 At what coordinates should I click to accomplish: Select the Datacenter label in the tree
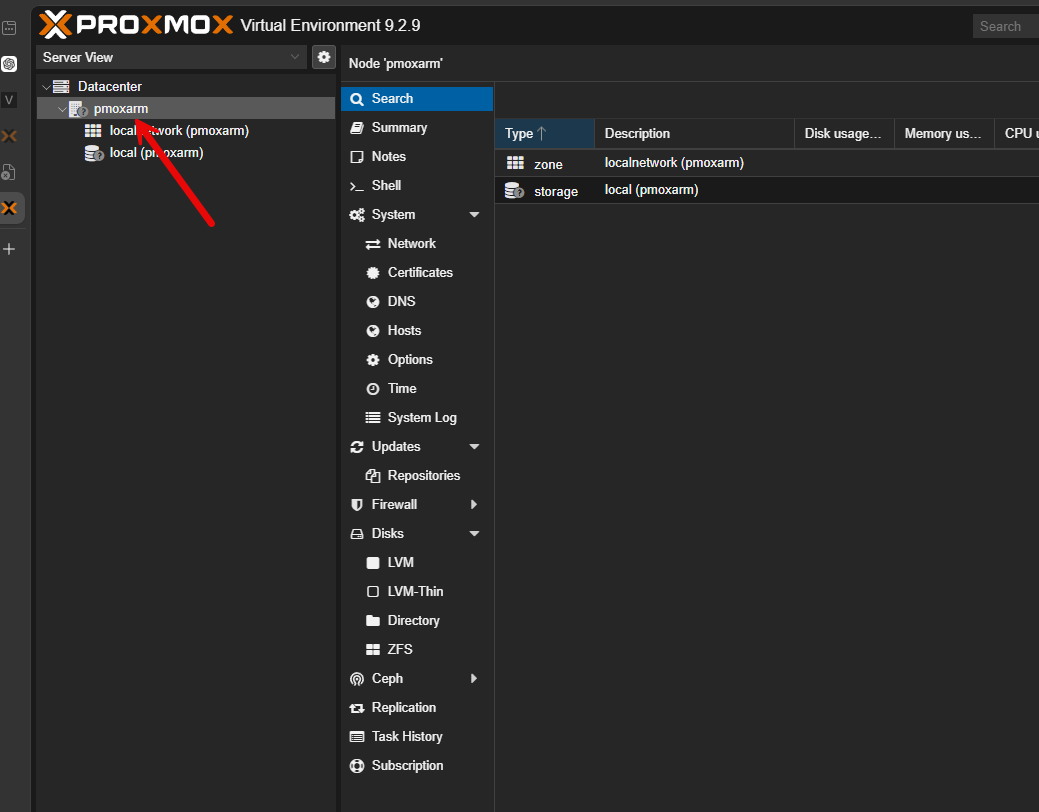click(110, 87)
